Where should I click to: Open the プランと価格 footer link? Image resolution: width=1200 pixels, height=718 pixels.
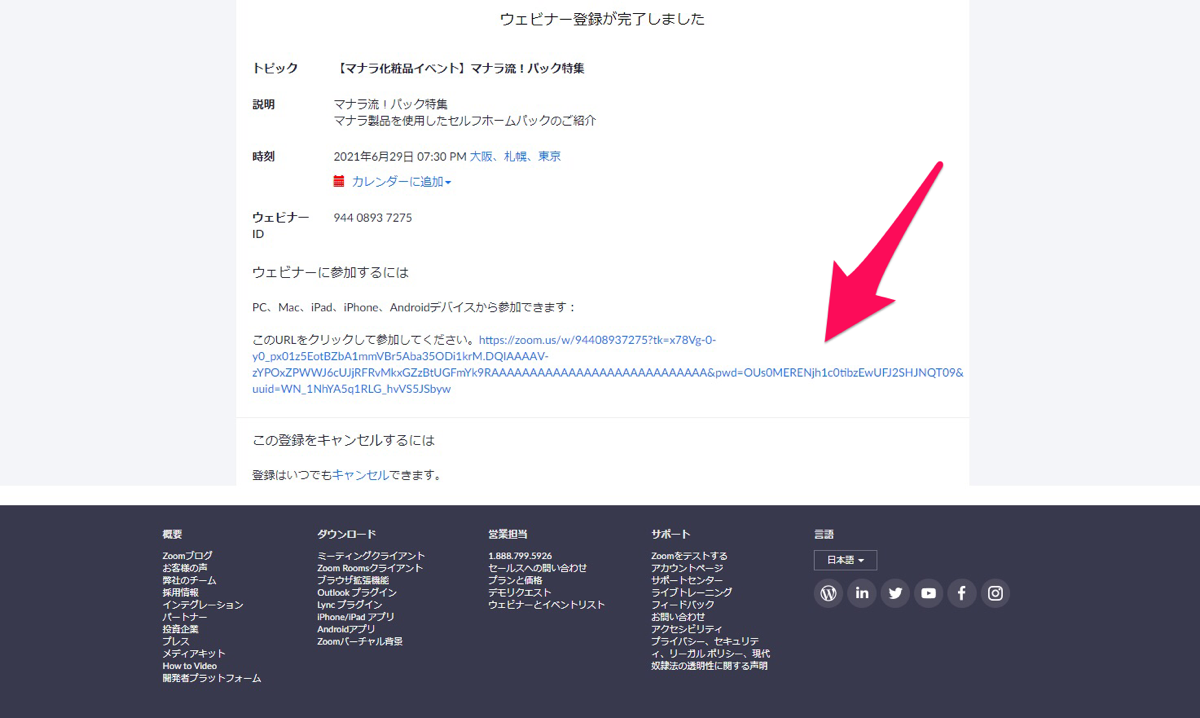point(515,580)
